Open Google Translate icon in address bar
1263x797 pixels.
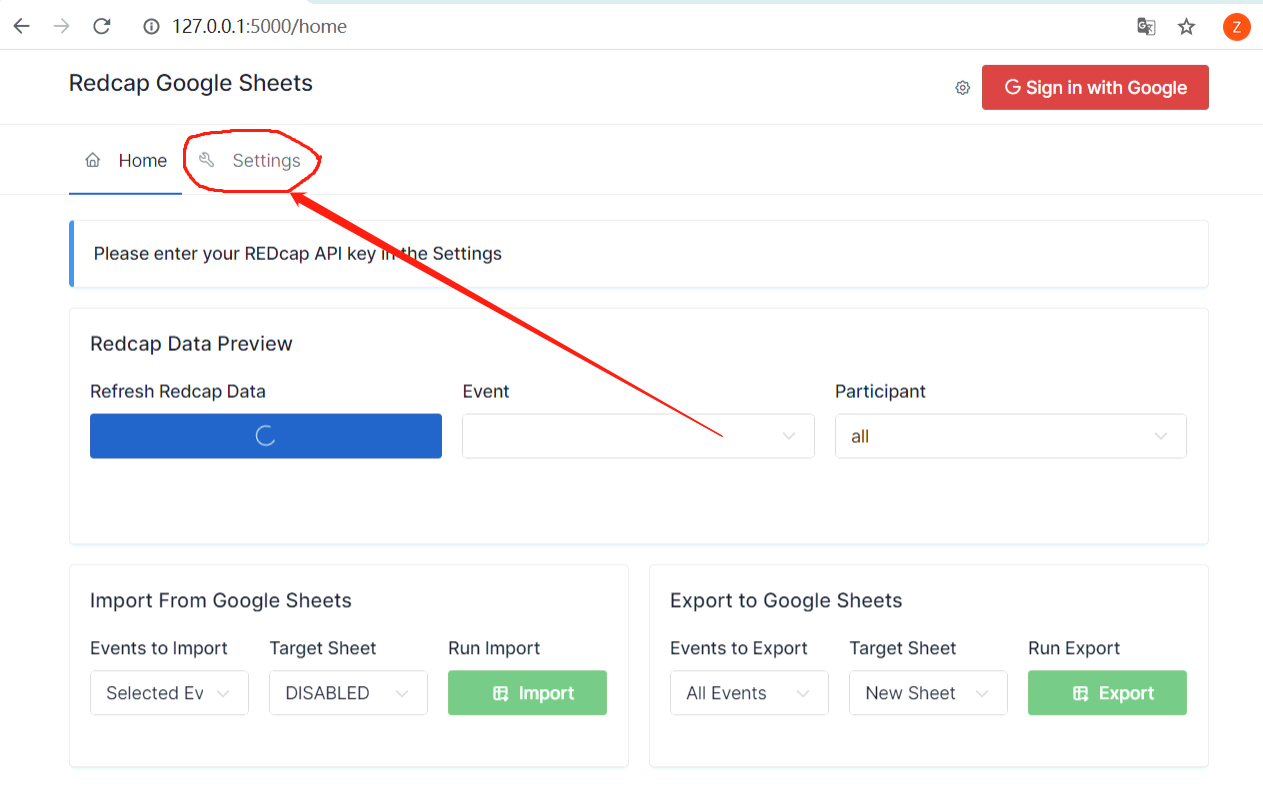coord(1145,27)
